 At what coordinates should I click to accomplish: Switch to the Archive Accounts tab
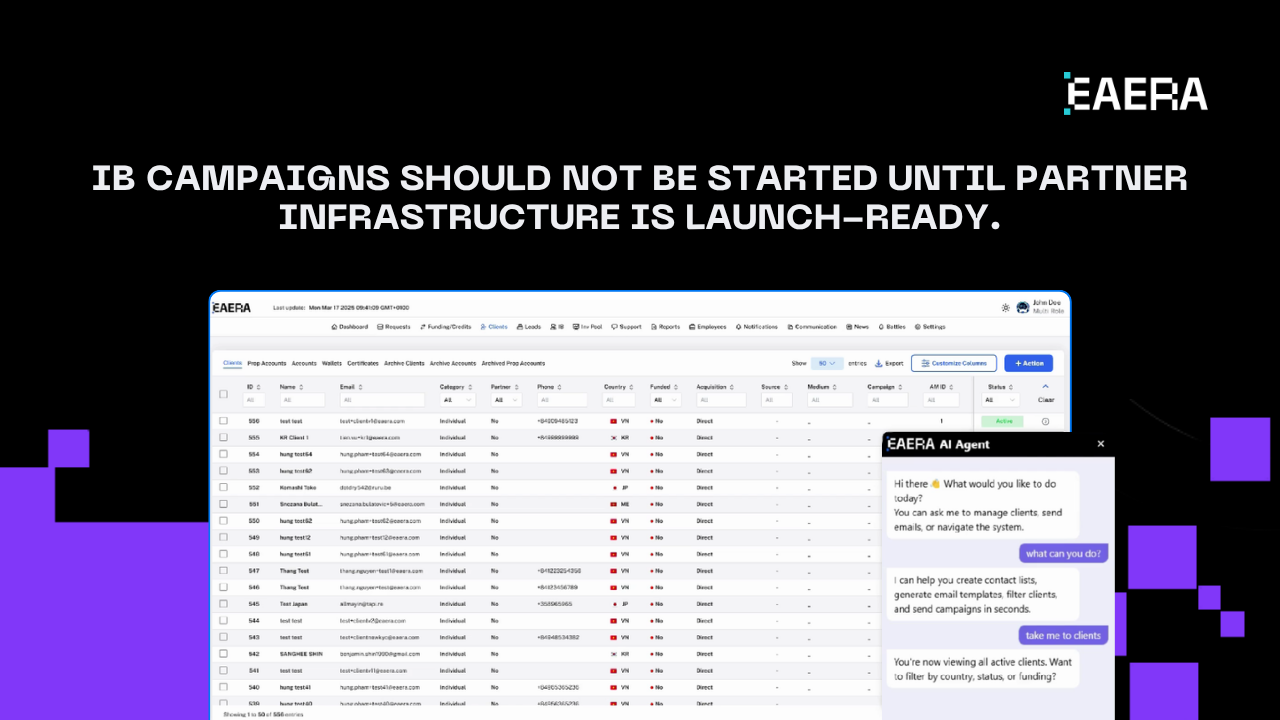(453, 364)
